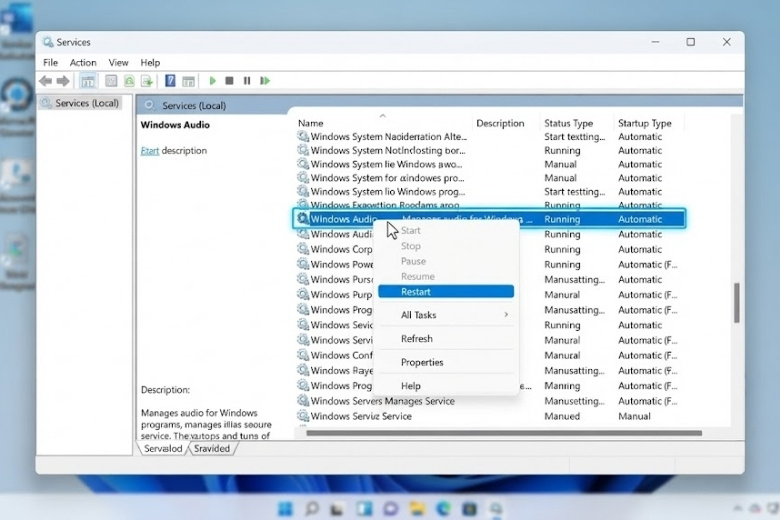The width and height of the screenshot is (780, 520).
Task: Click the Refresh toolbar icon
Action: 129,81
